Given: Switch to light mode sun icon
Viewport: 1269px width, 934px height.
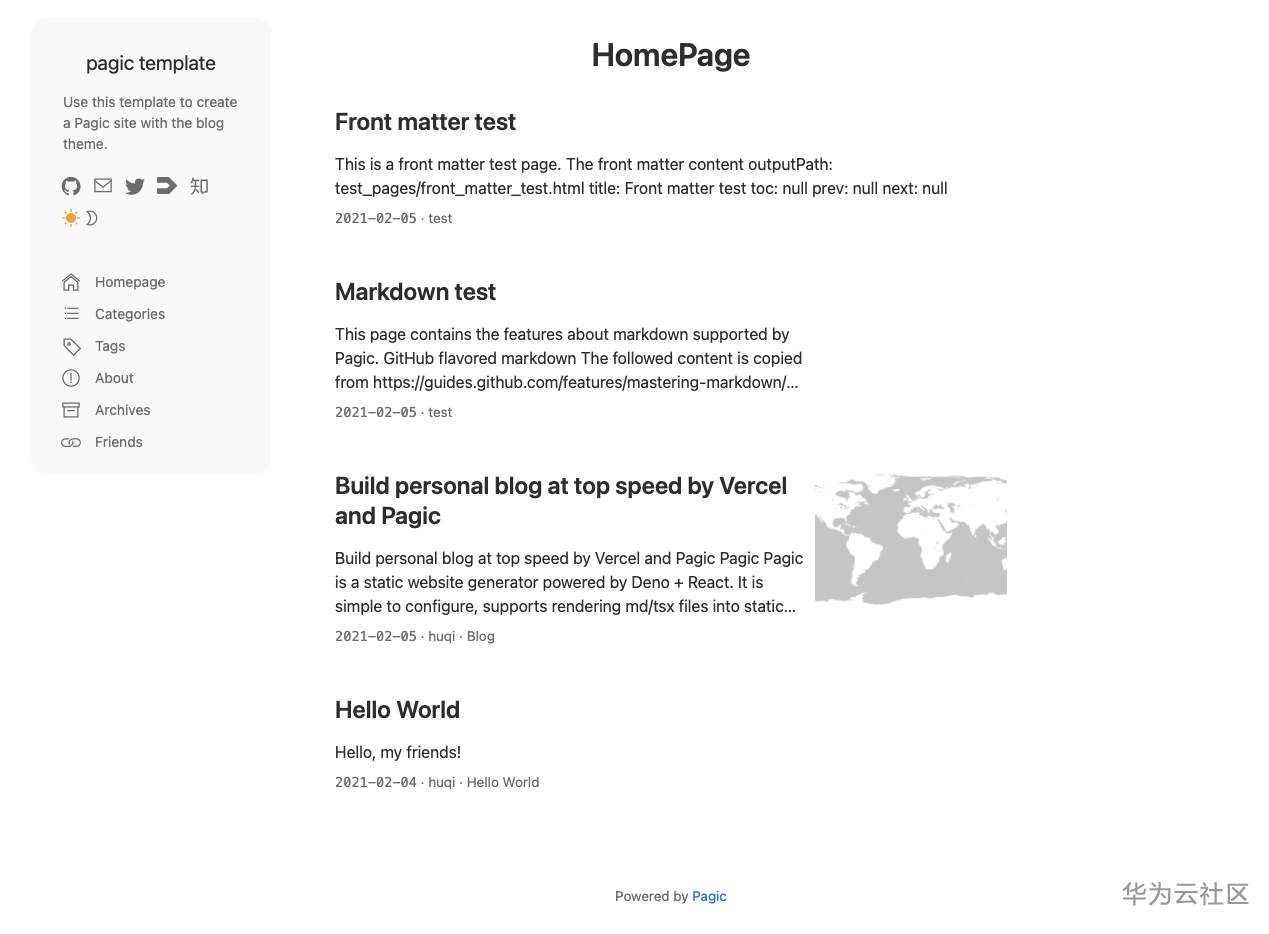Looking at the screenshot, I should click(x=70, y=218).
